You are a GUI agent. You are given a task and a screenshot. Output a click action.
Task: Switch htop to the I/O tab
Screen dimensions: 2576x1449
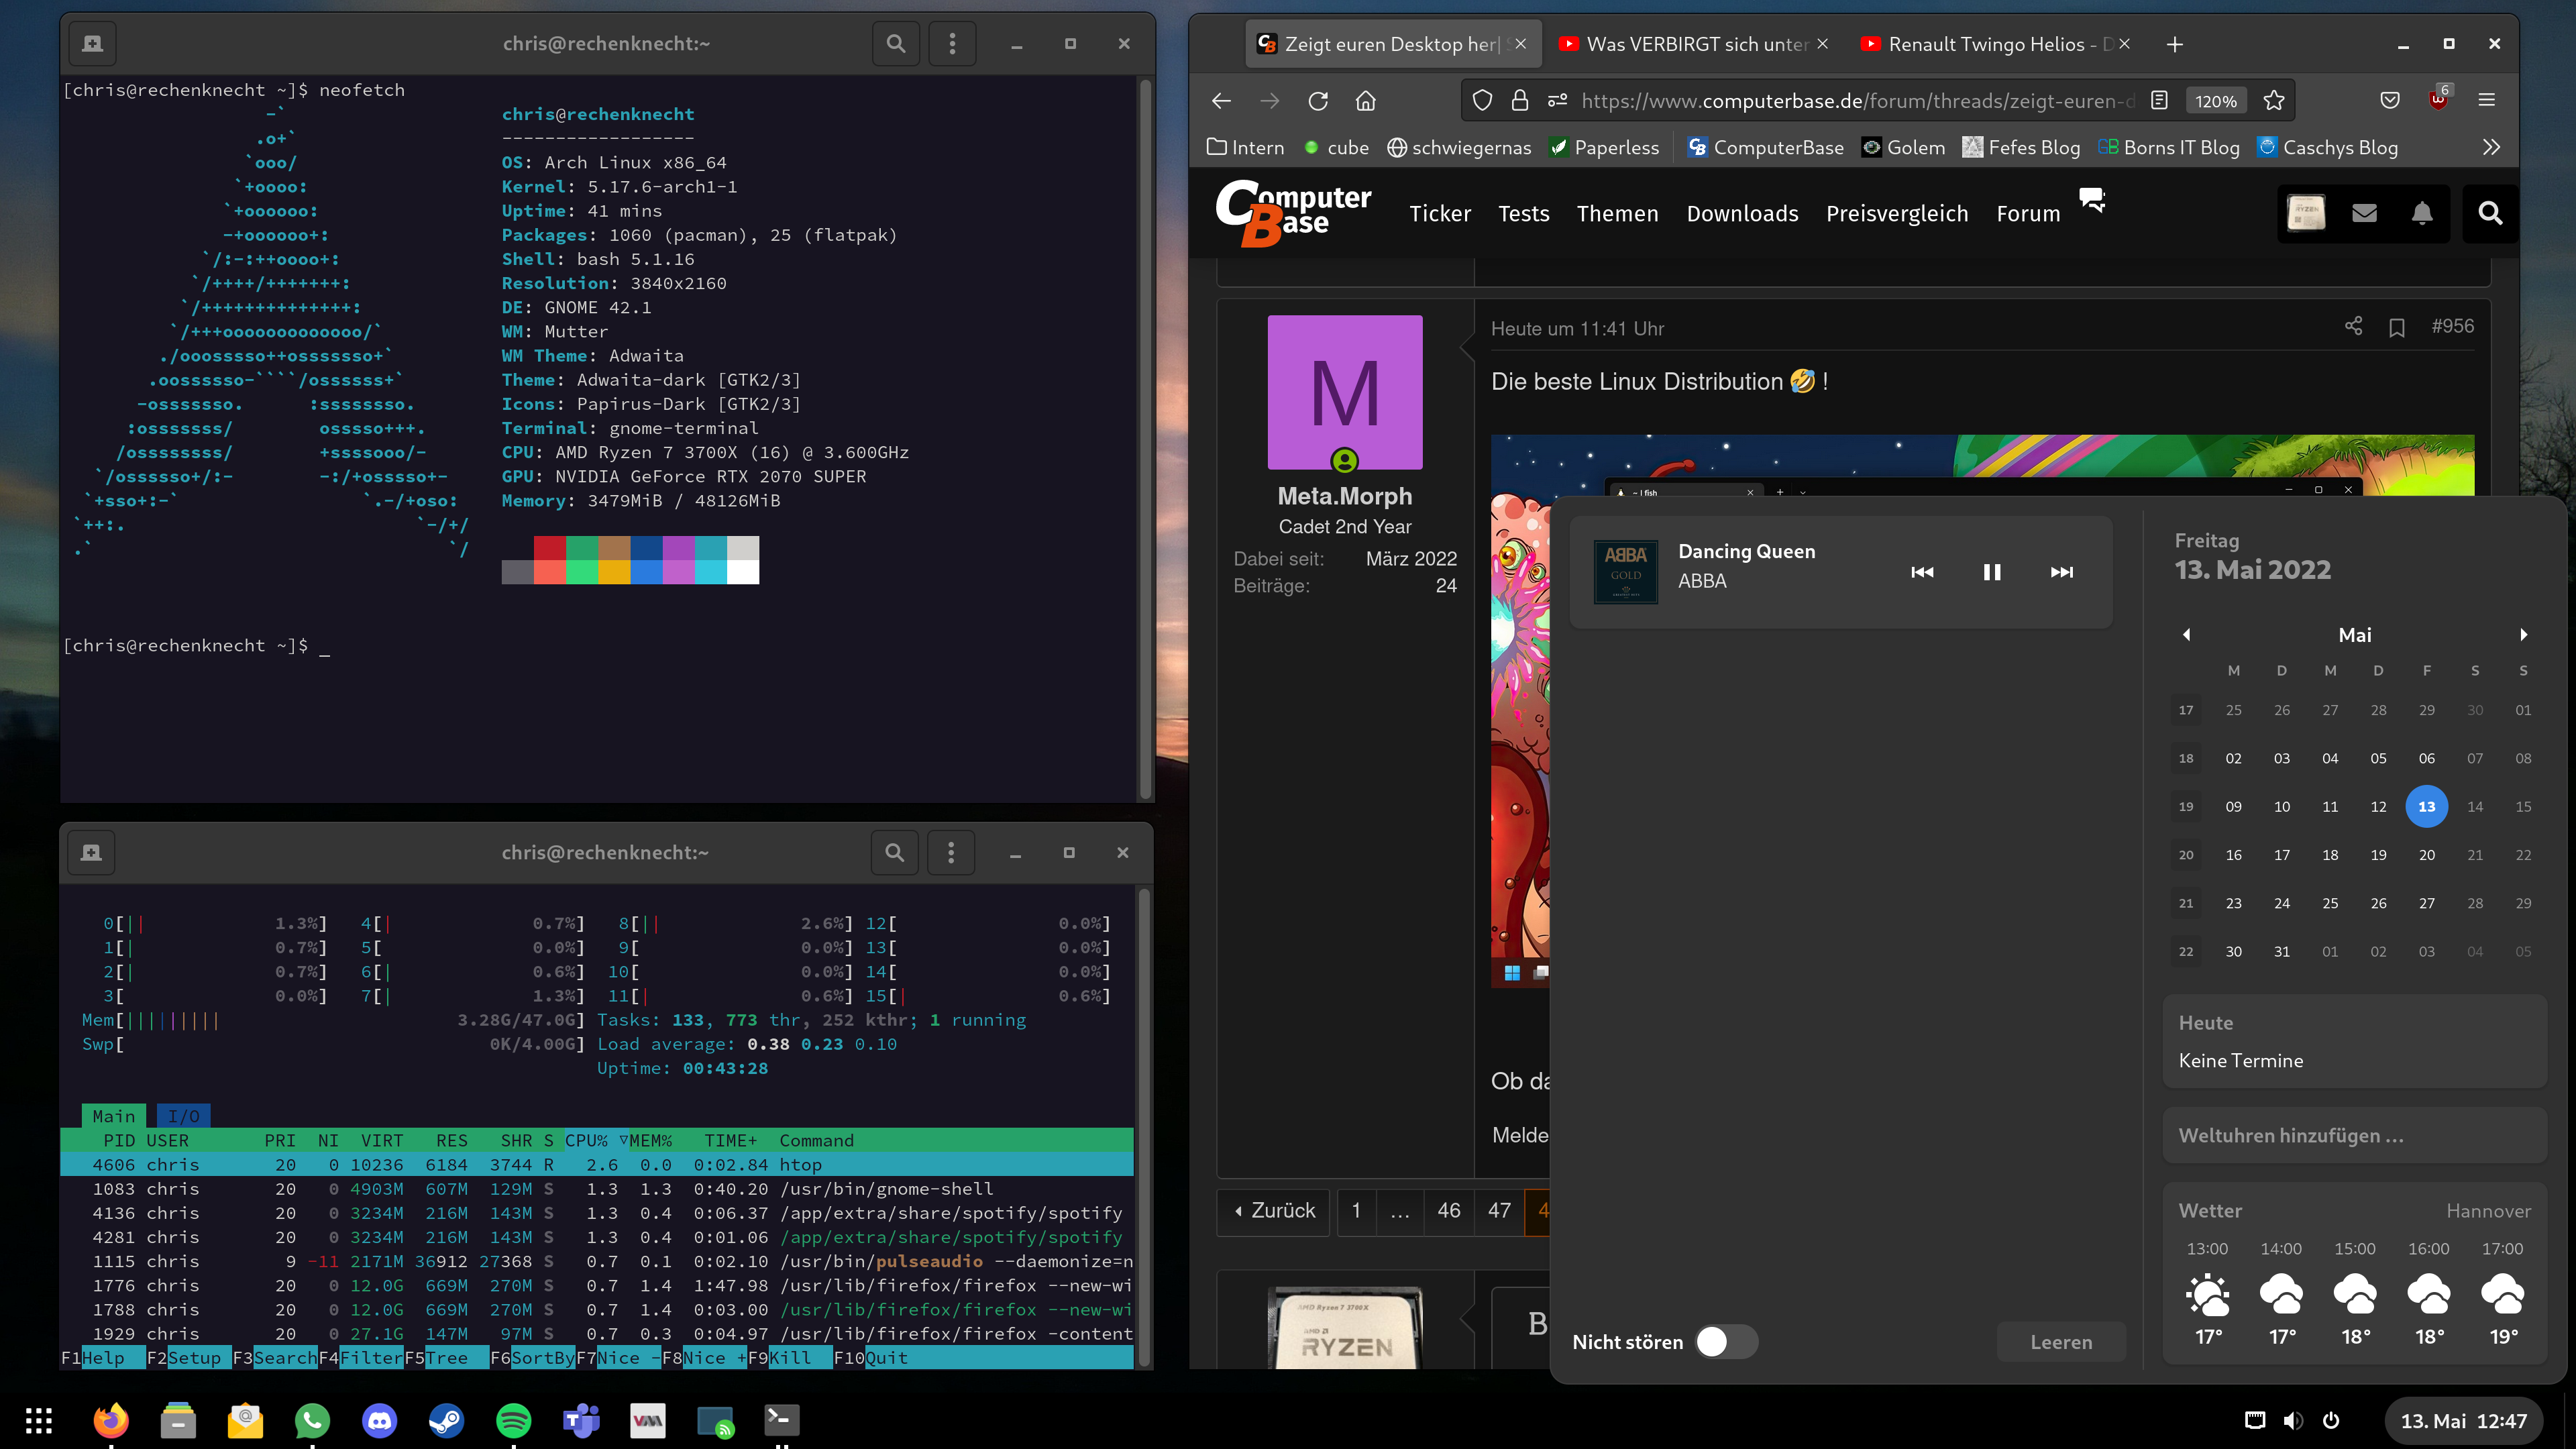point(183,1116)
